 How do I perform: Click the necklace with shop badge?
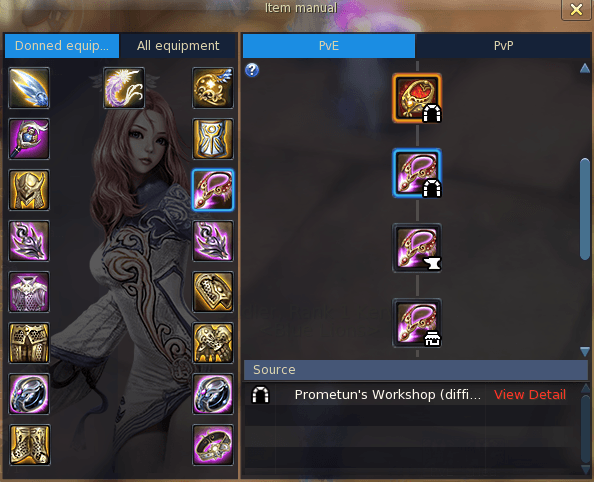coord(417,323)
